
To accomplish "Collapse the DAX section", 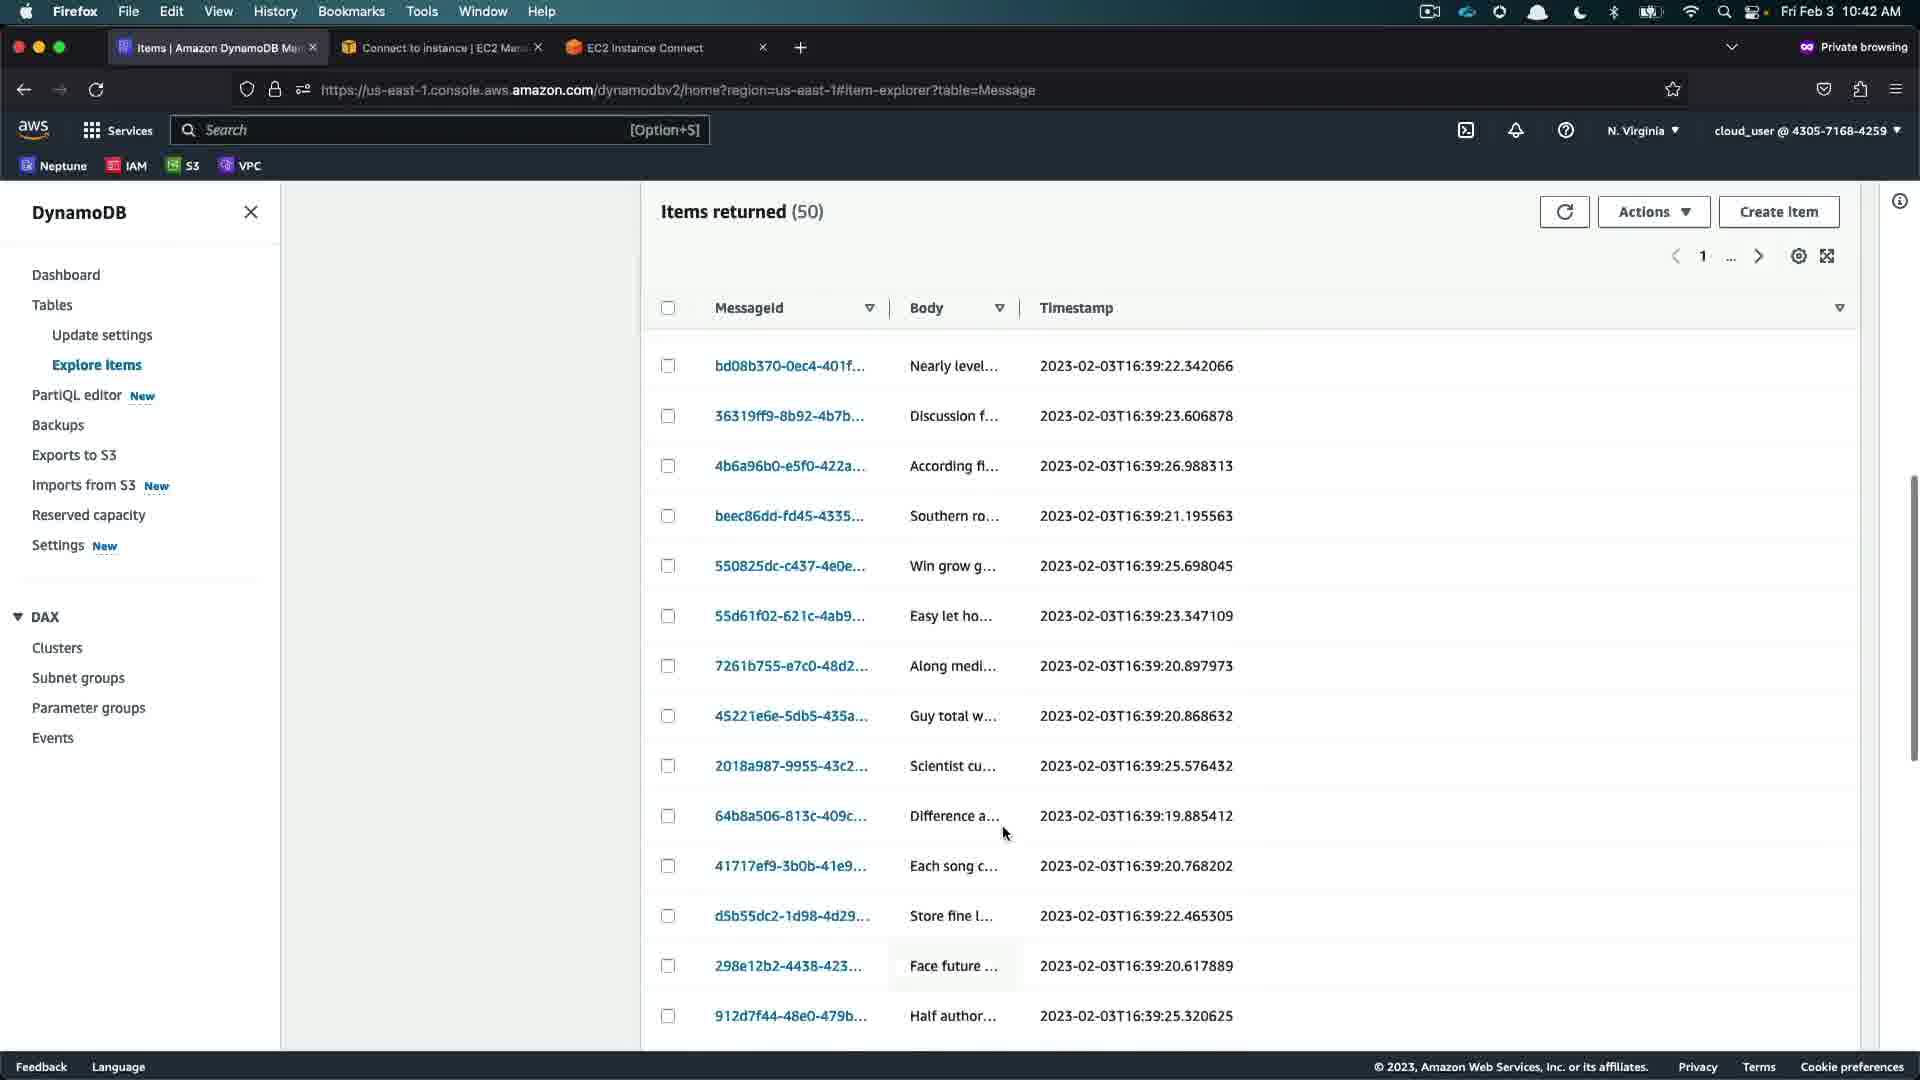I will [x=18, y=617].
